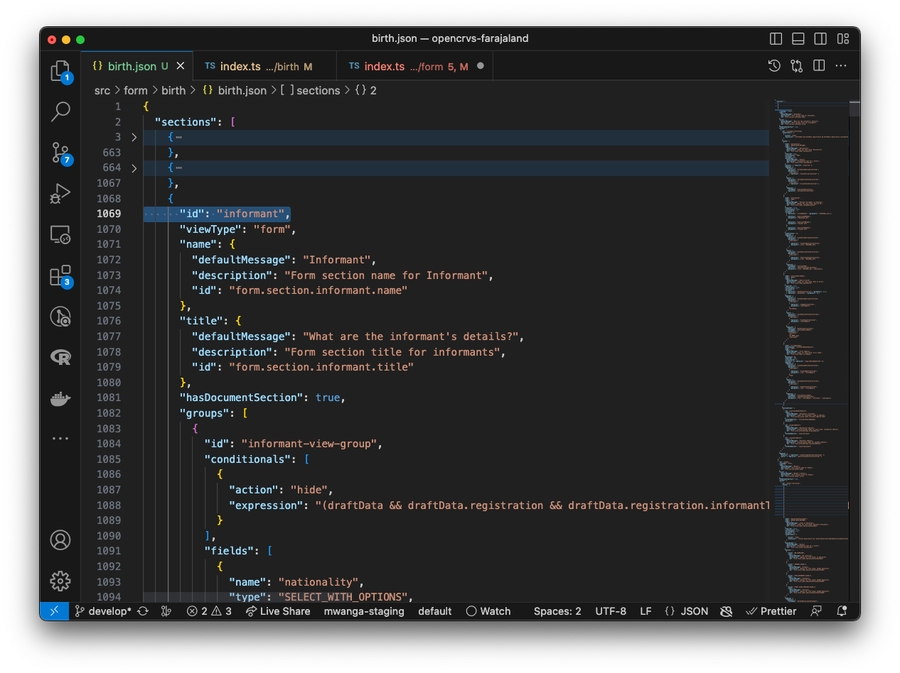Open the Run and Debug view
Screen dimensions: 900x673
[x=60, y=193]
